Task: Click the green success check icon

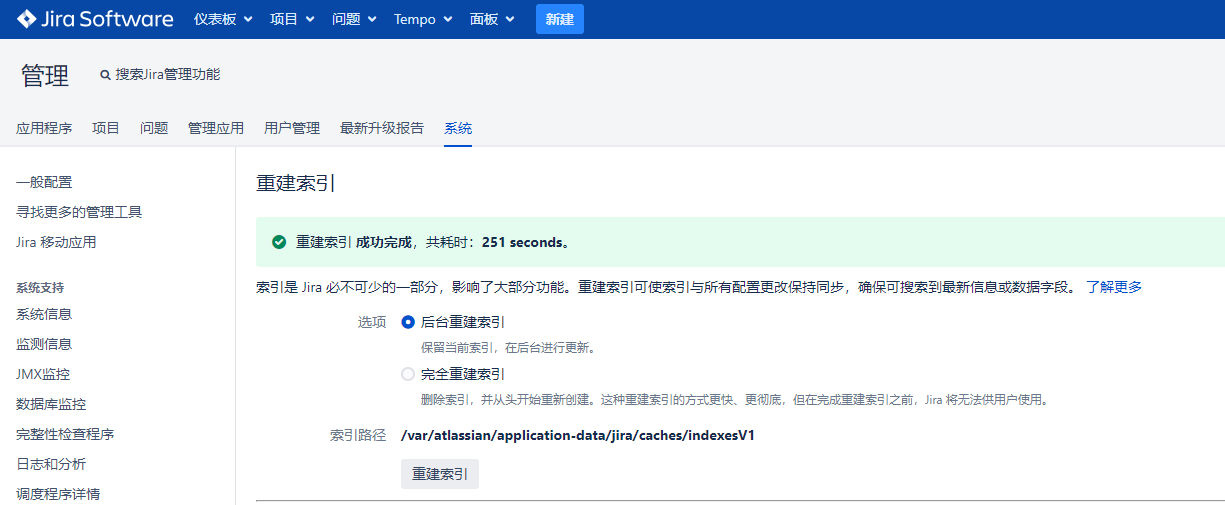Action: click(x=279, y=242)
